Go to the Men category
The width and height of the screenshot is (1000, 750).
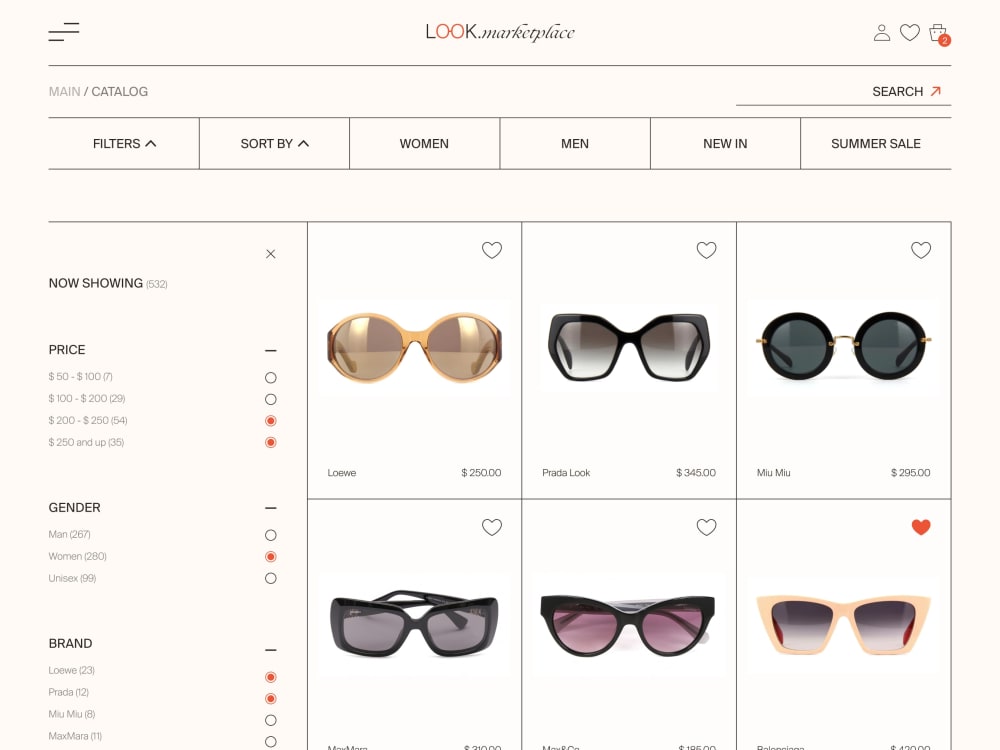(x=575, y=143)
